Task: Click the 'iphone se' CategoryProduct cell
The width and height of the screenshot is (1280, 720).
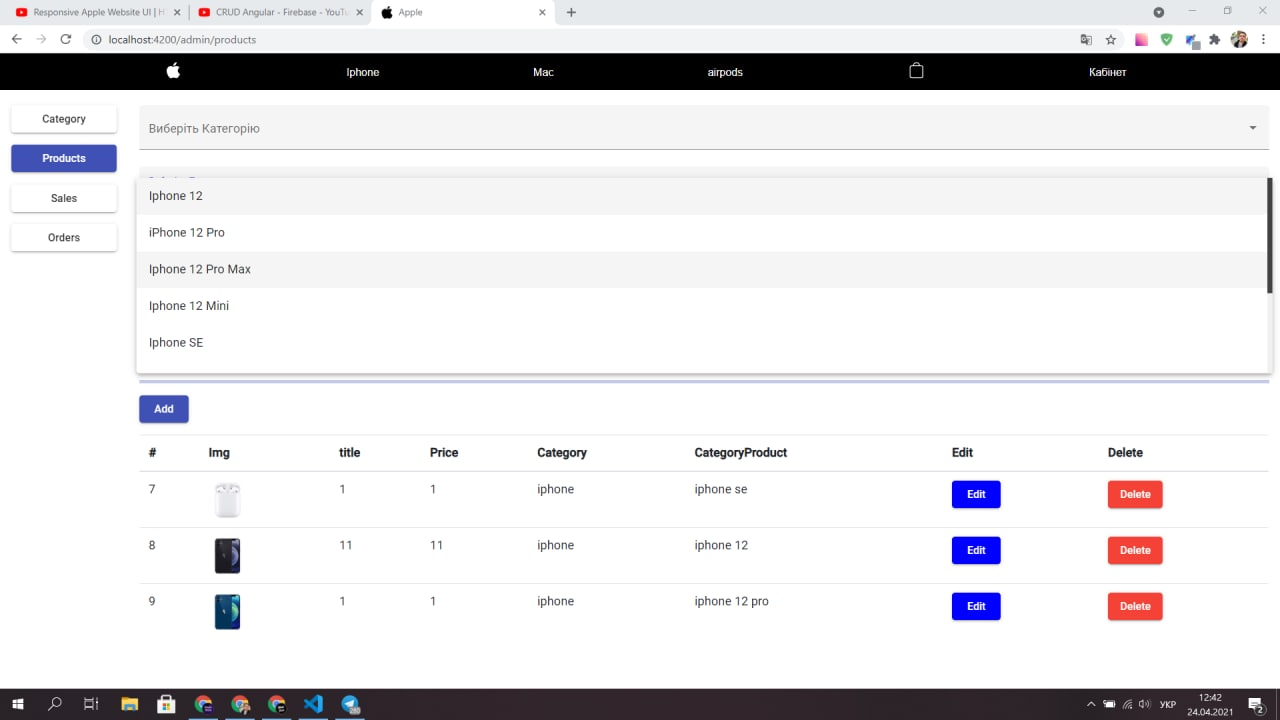Action: 721,489
